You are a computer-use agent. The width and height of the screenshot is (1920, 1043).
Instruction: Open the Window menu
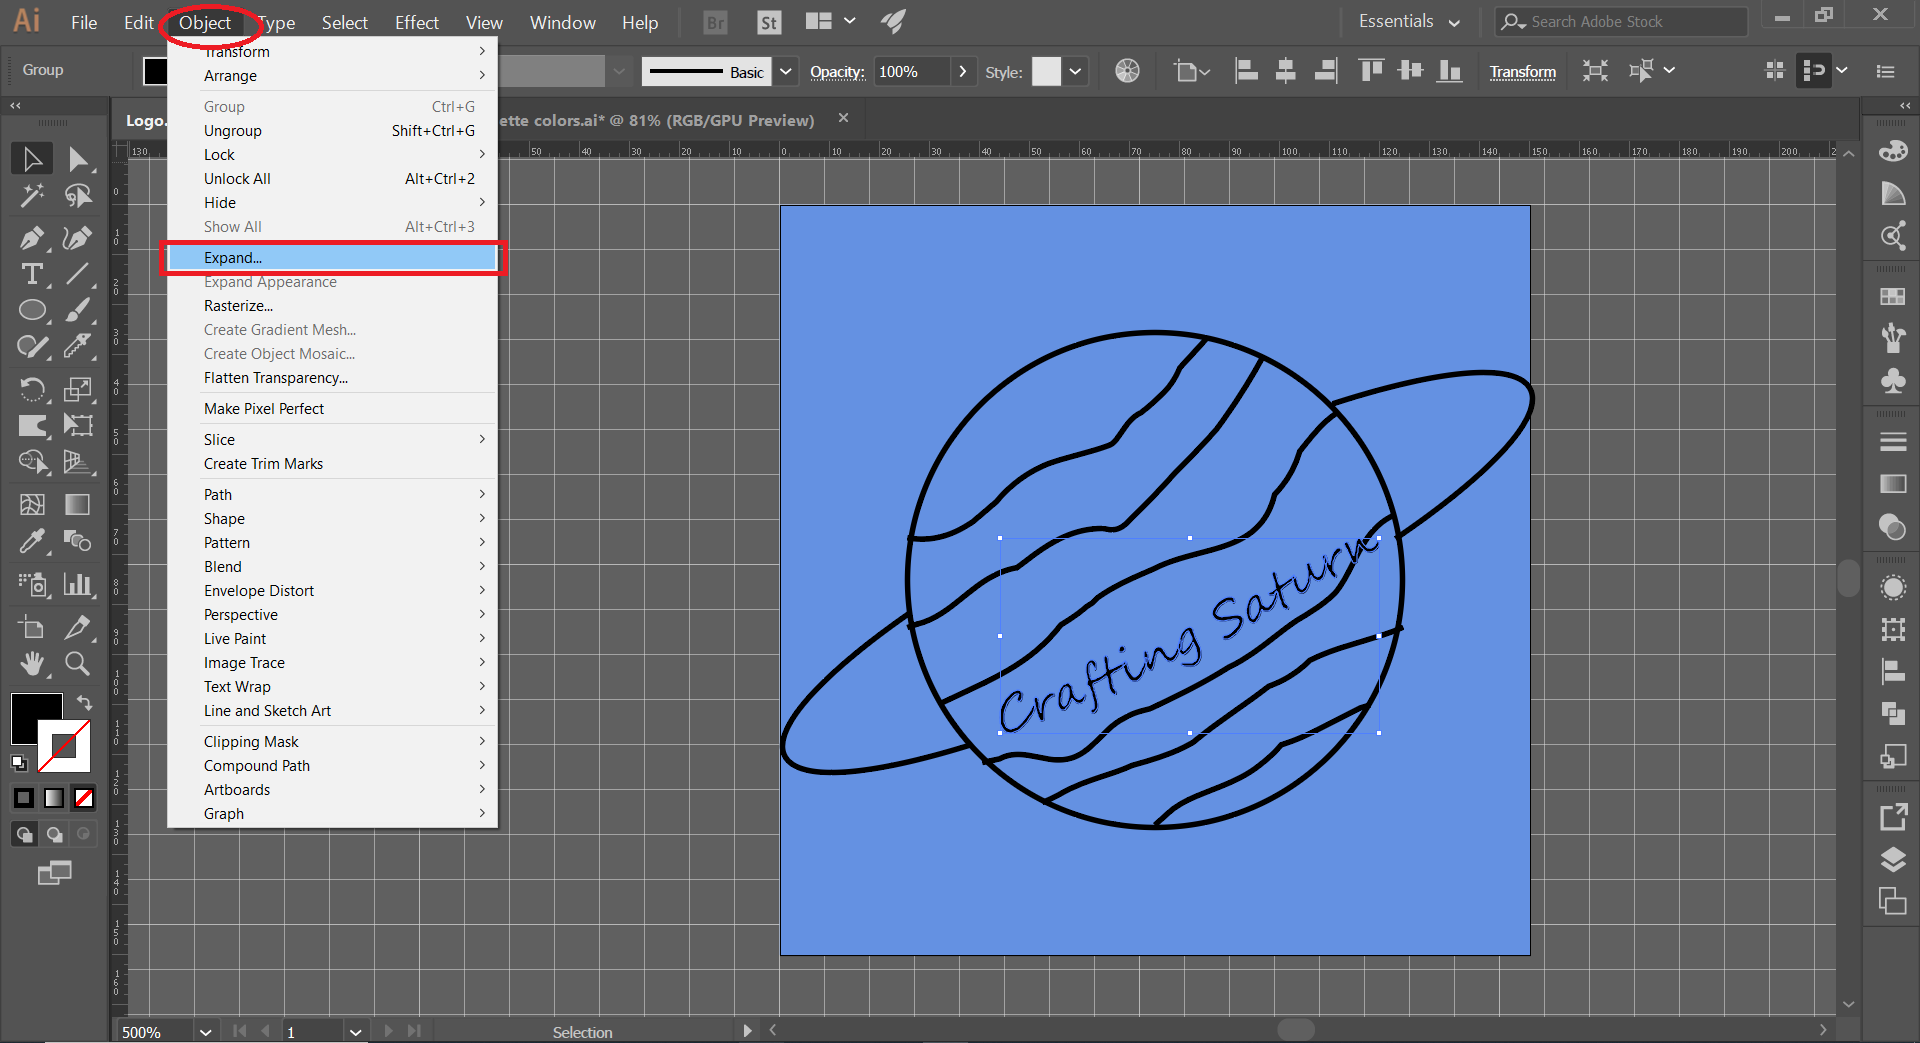[x=562, y=22]
